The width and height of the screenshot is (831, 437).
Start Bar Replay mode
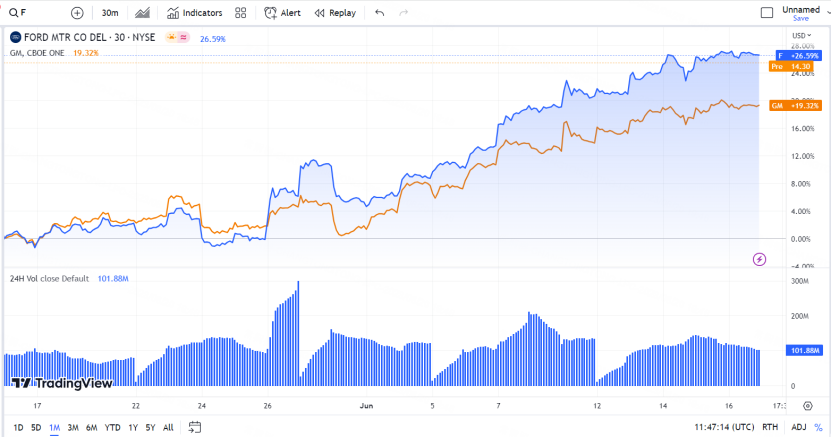point(335,13)
